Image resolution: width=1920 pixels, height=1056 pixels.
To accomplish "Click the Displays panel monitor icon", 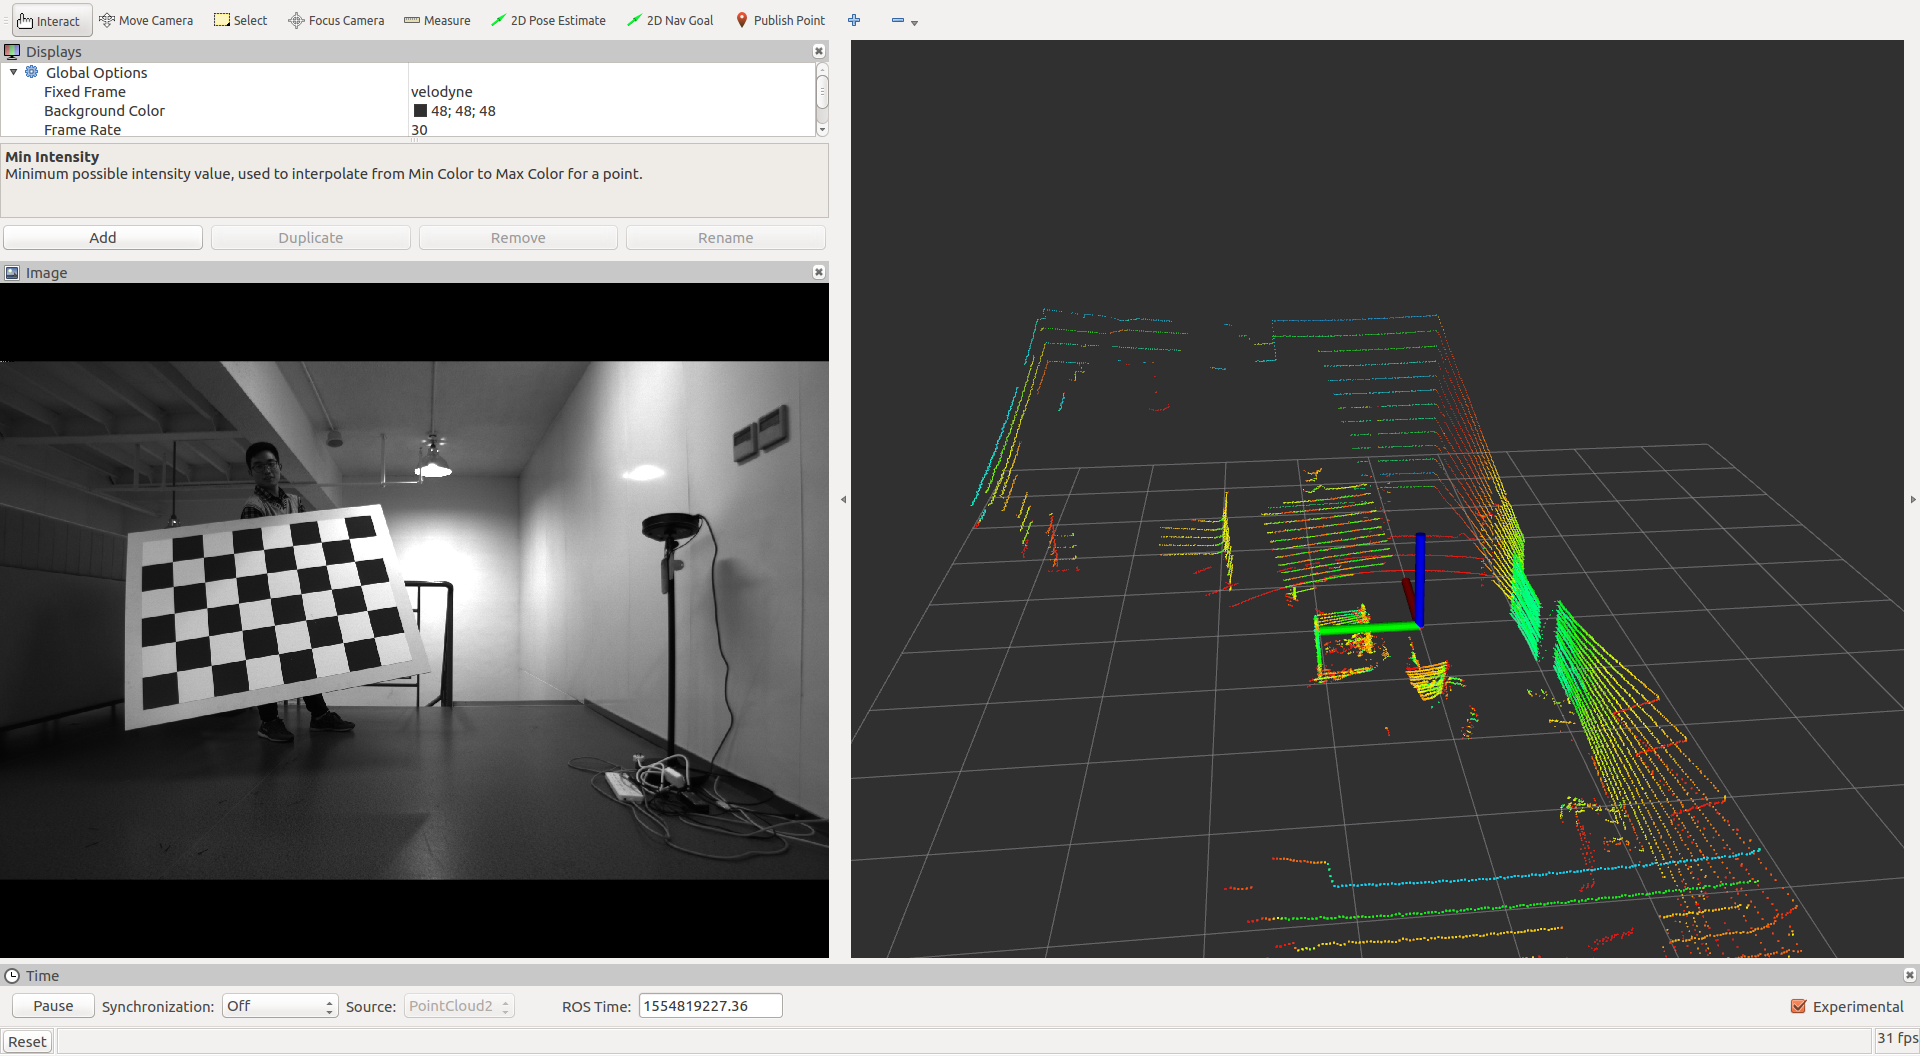I will (12, 51).
